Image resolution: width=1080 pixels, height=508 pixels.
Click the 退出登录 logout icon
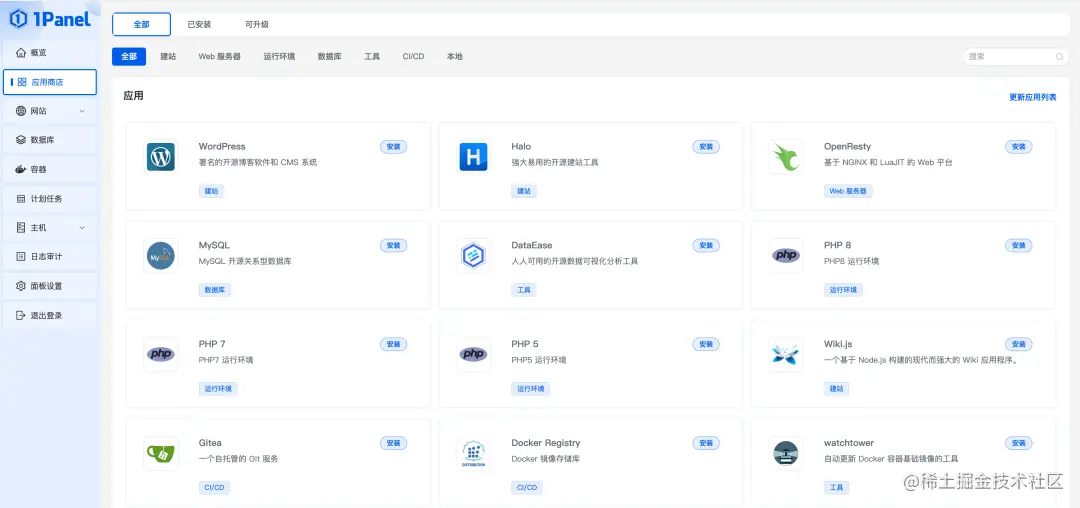pyautogui.click(x=21, y=315)
